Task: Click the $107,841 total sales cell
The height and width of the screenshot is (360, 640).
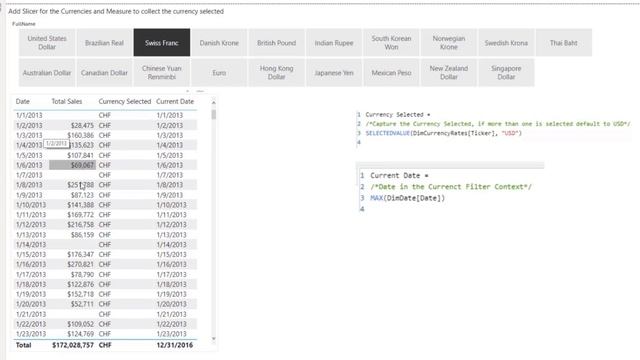Action: tap(80, 155)
